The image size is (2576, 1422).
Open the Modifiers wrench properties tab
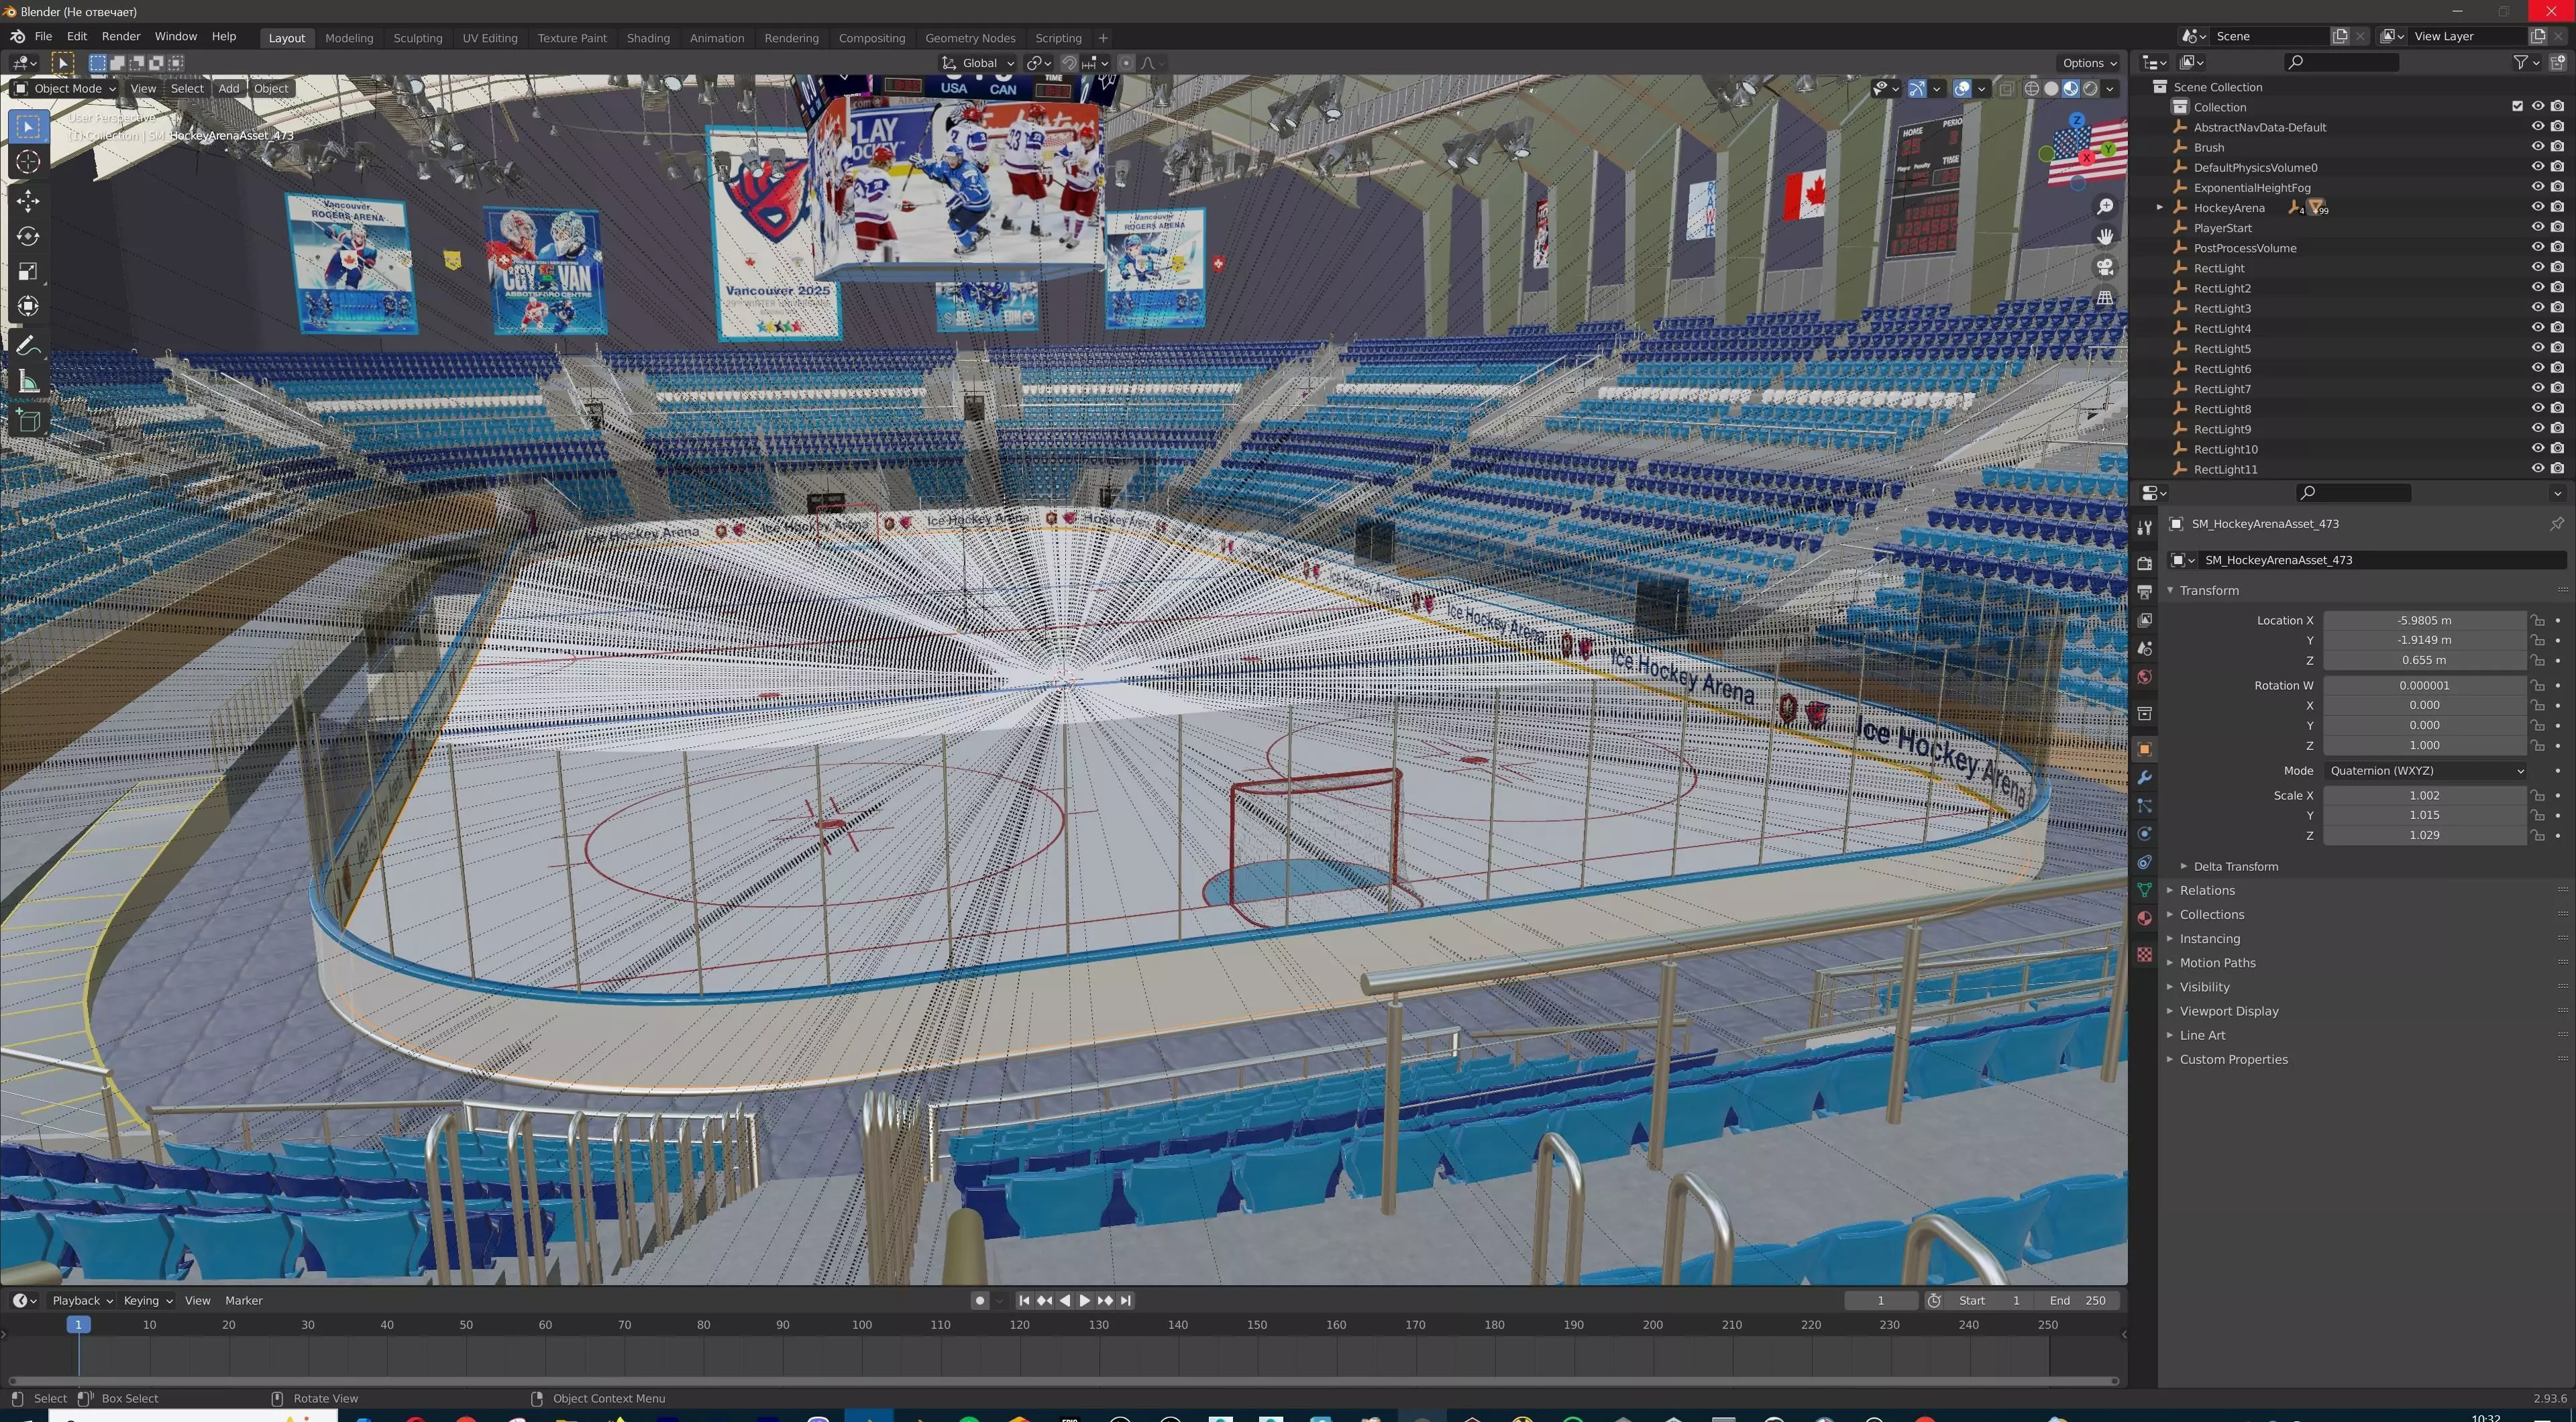click(2144, 777)
